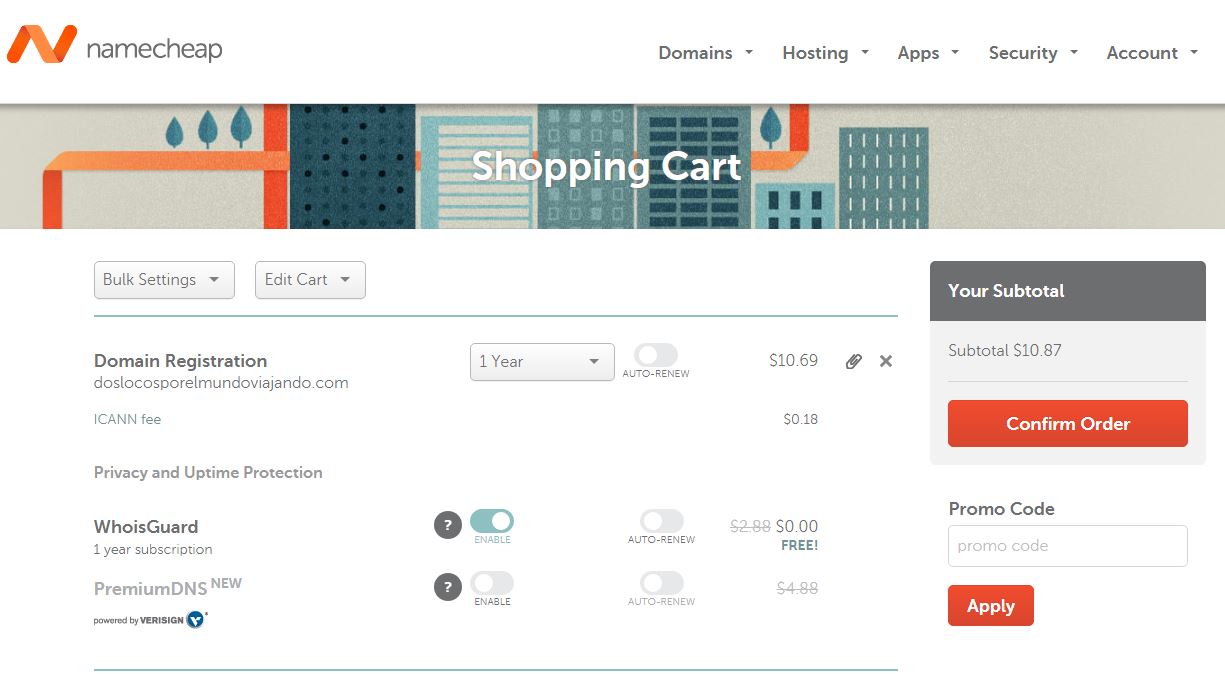Open WhoisGuard help question mark icon
The width and height of the screenshot is (1225, 674).
click(x=448, y=525)
